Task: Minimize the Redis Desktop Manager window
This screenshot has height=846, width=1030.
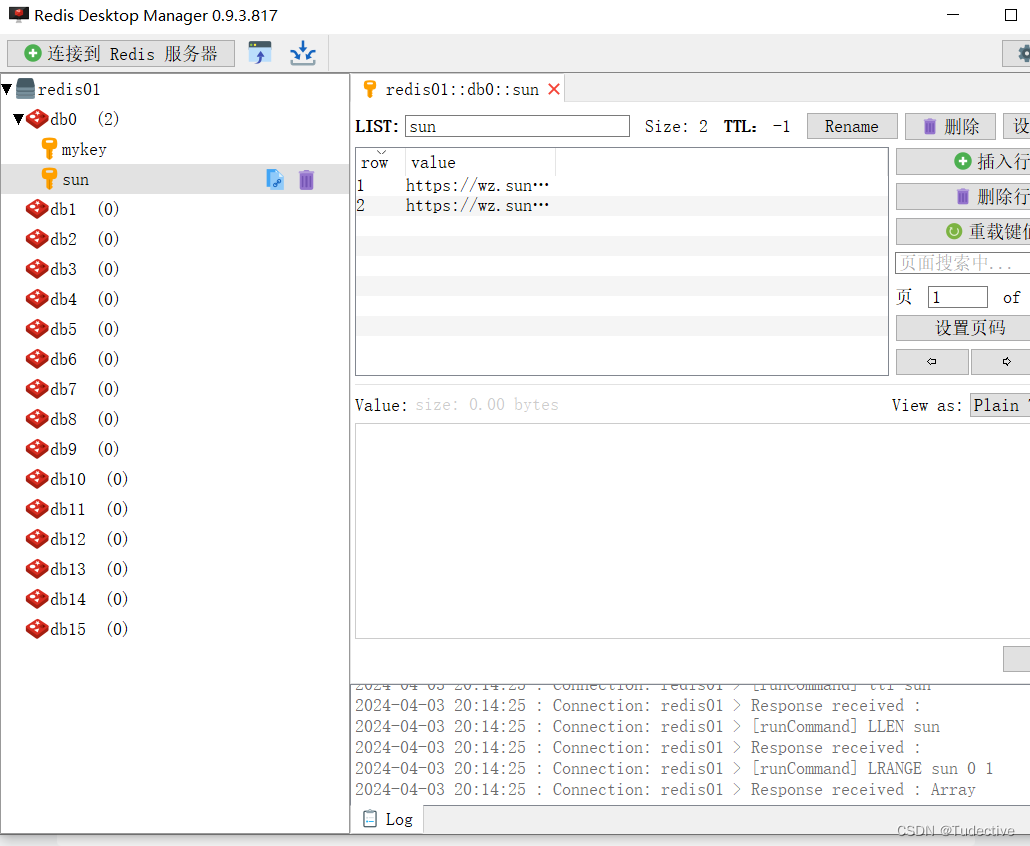Action: (953, 15)
